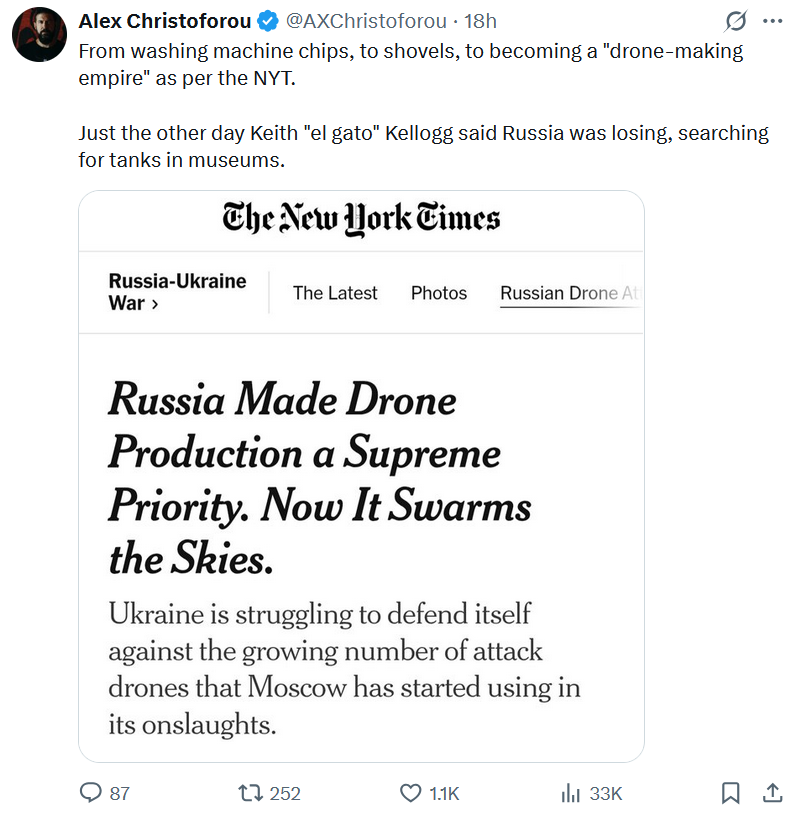Click the Grok slashed-circle icon
The image size is (791, 823).
click(735, 22)
